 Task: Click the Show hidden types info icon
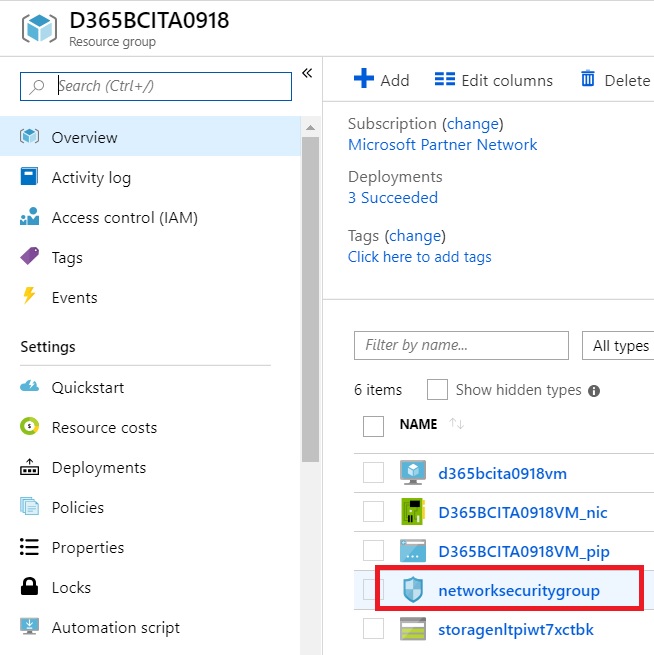click(x=594, y=391)
